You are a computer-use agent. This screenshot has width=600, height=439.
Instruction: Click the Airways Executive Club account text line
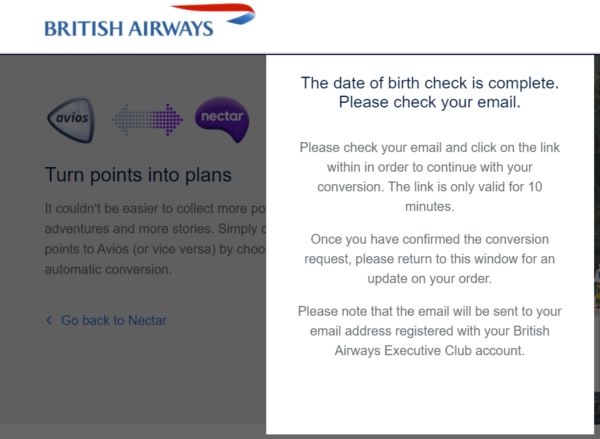(x=432, y=352)
